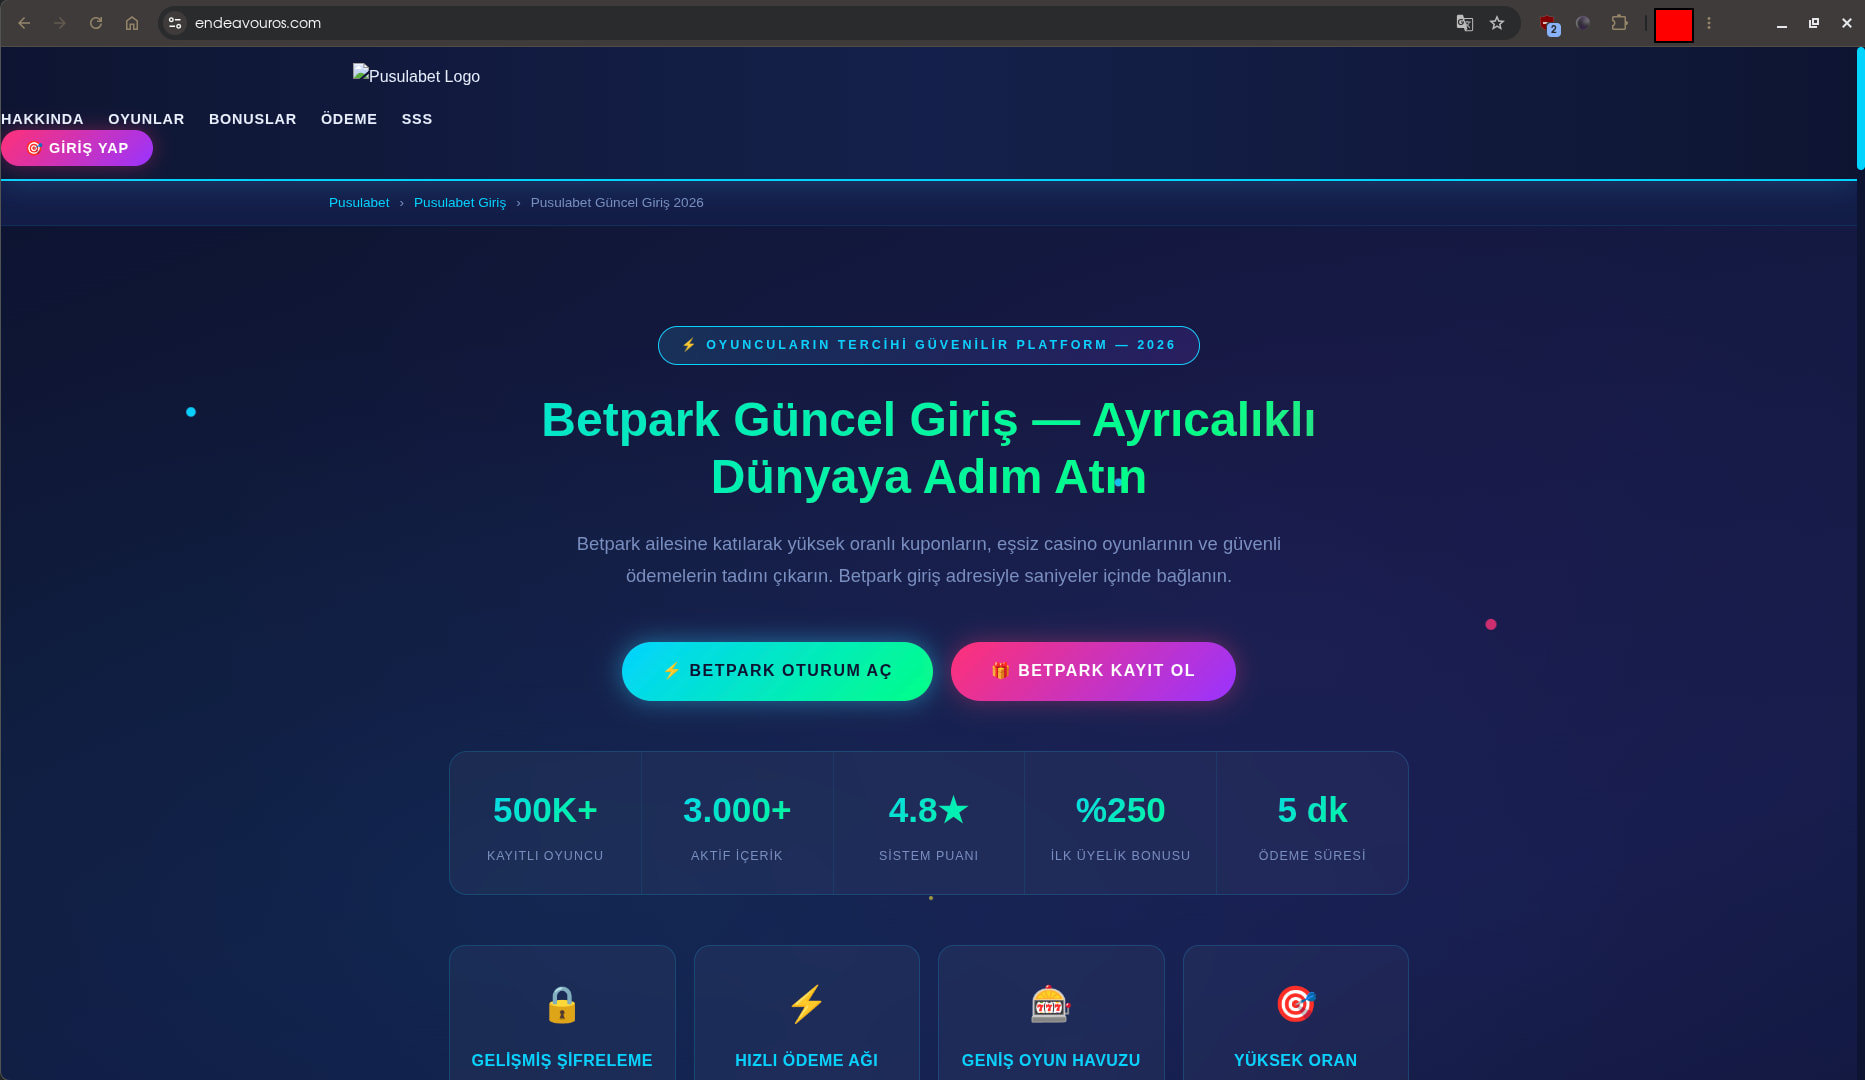The width and height of the screenshot is (1865, 1080).
Task: Open the browser three-dot menu
Action: (x=1709, y=23)
